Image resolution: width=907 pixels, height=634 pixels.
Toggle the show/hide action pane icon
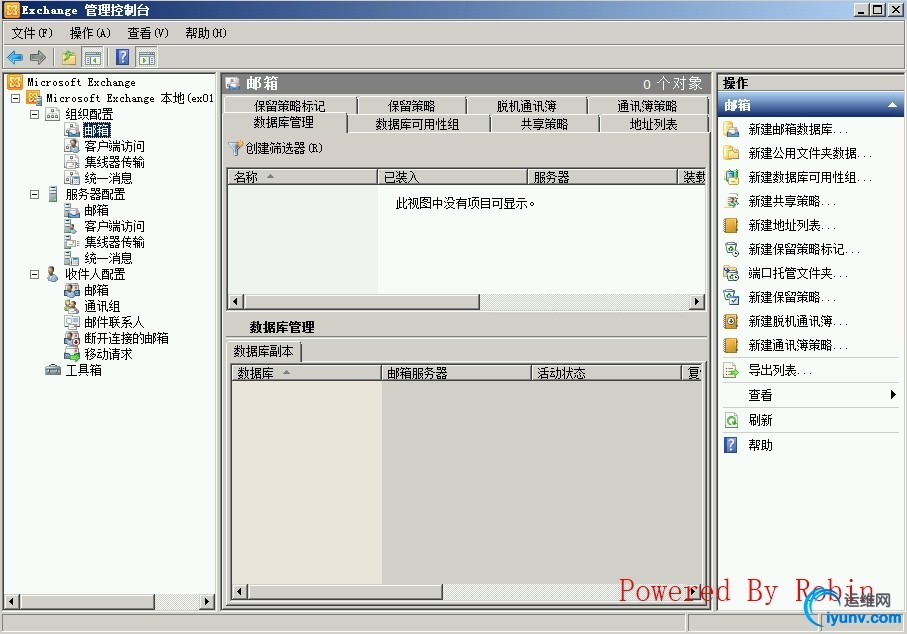(147, 57)
